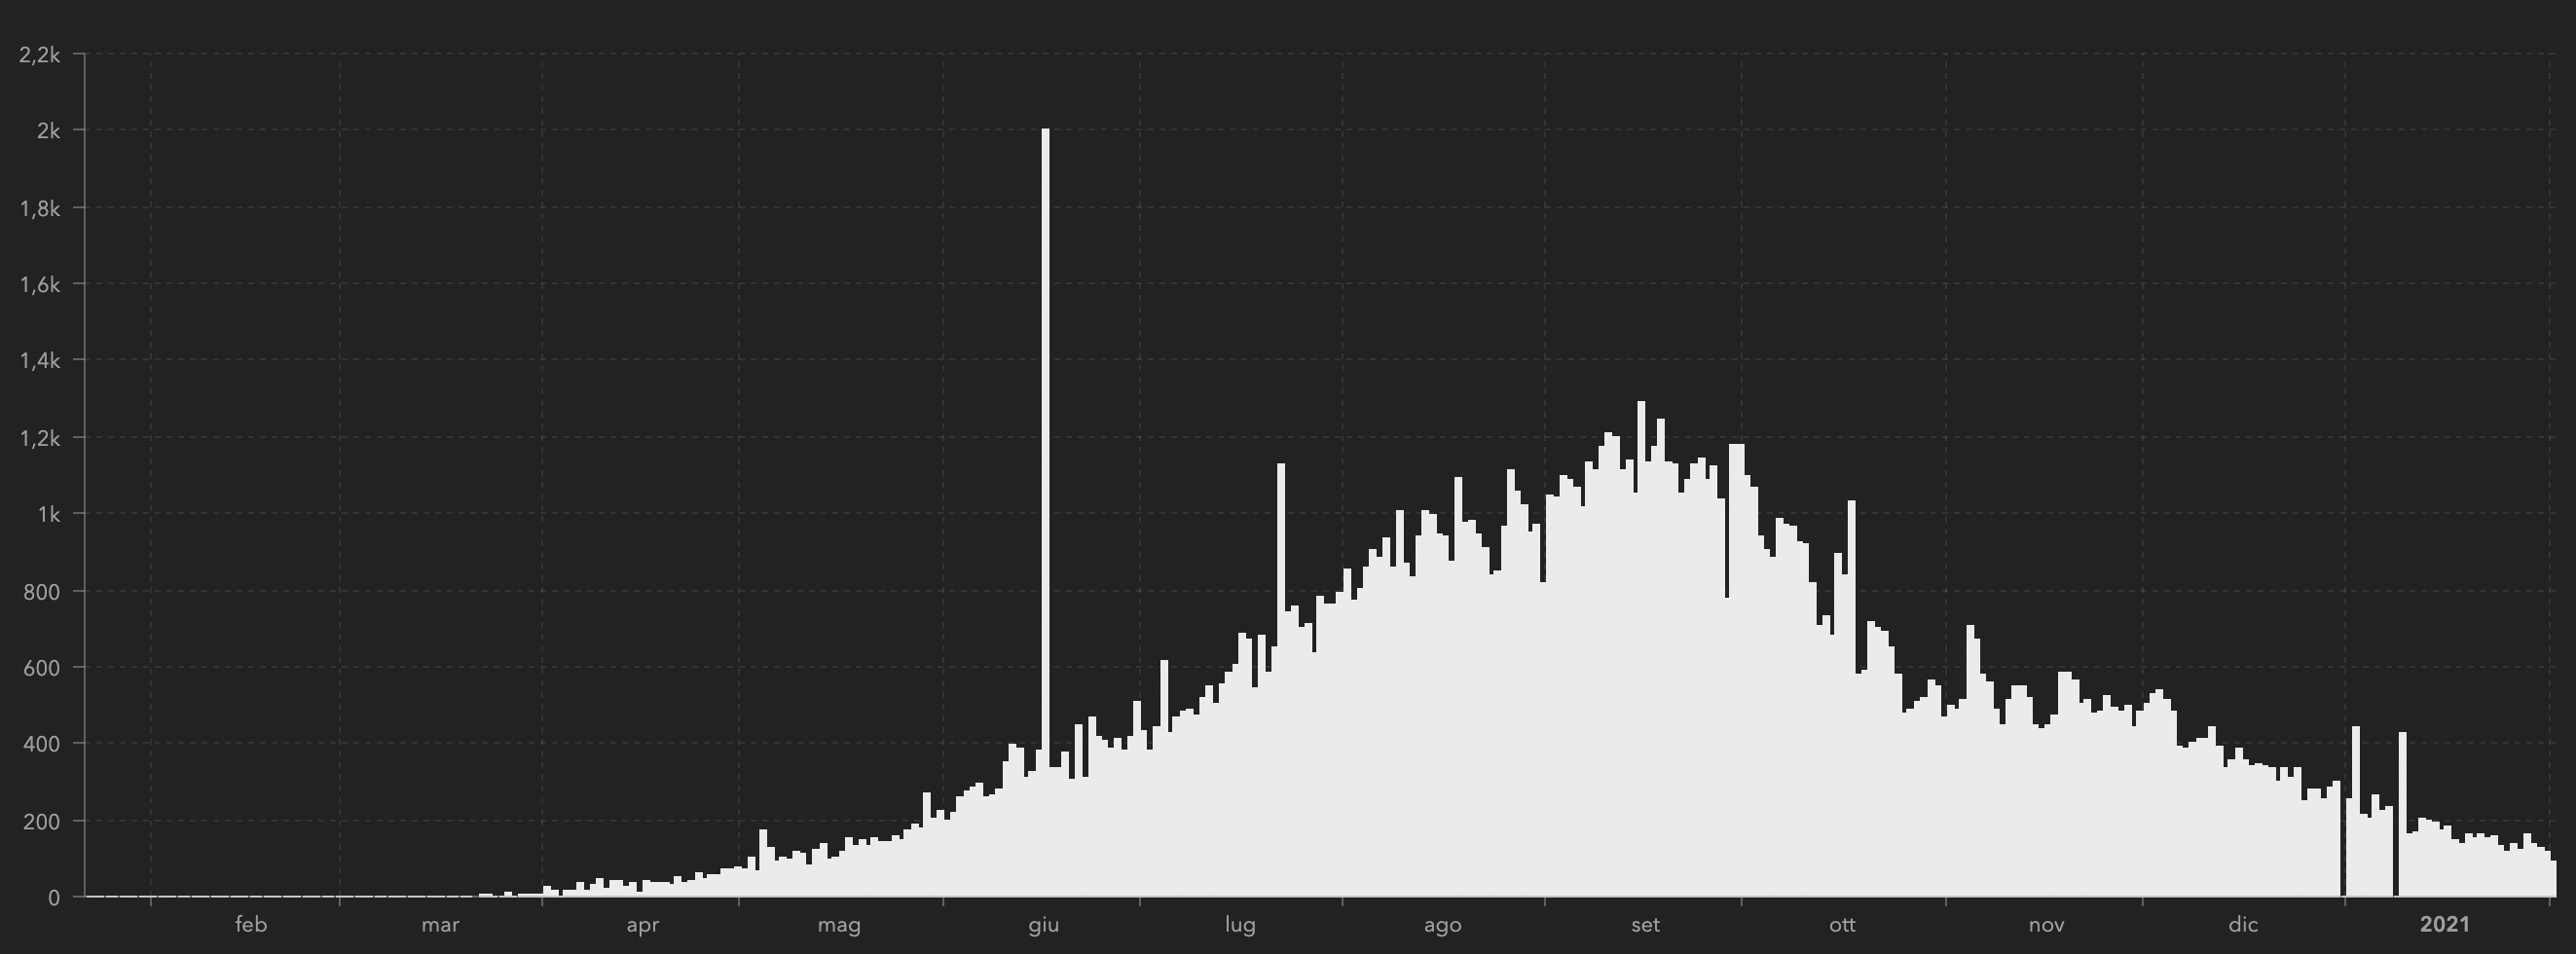The width and height of the screenshot is (2576, 954).
Task: Click the '0' label at y-axis origin
Action: click(x=53, y=898)
